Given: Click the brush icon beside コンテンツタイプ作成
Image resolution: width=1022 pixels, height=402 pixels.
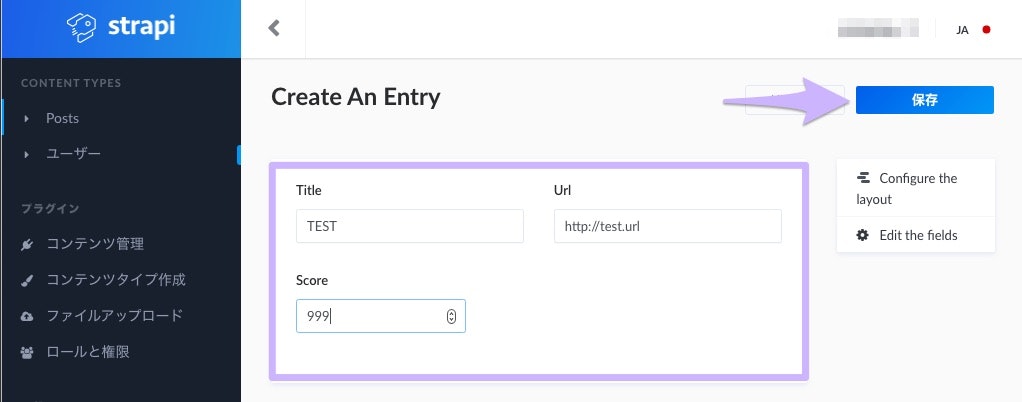Looking at the screenshot, I should (27, 280).
